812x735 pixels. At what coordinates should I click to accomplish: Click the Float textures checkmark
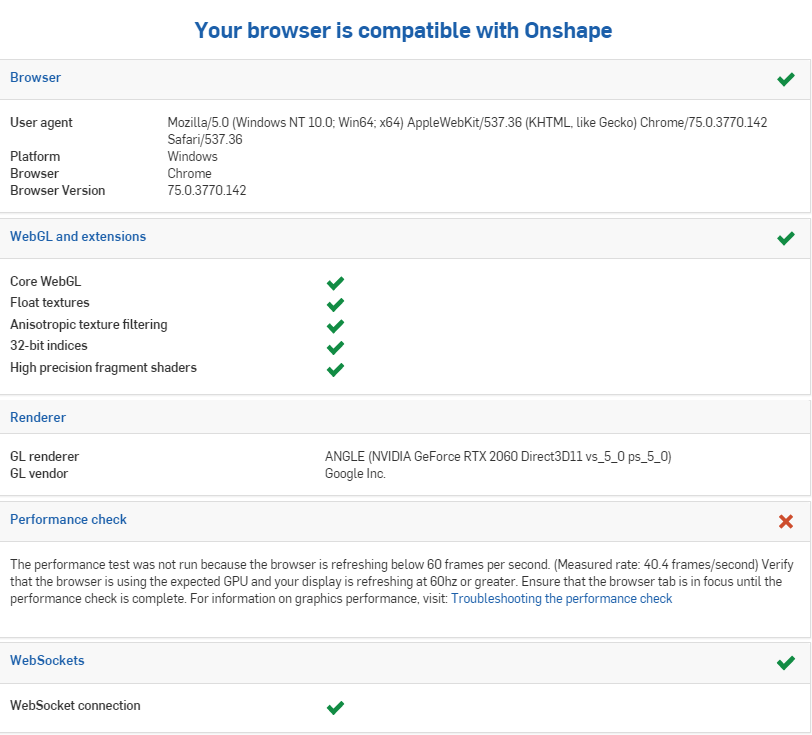[x=335, y=304]
